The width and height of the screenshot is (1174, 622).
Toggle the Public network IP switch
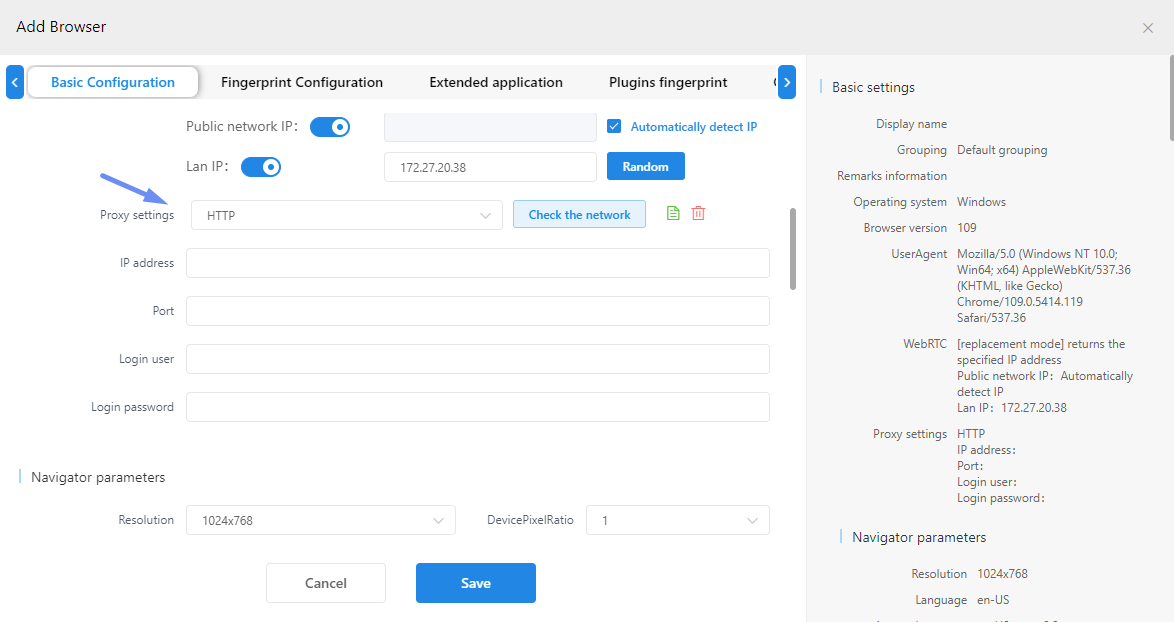click(x=329, y=127)
